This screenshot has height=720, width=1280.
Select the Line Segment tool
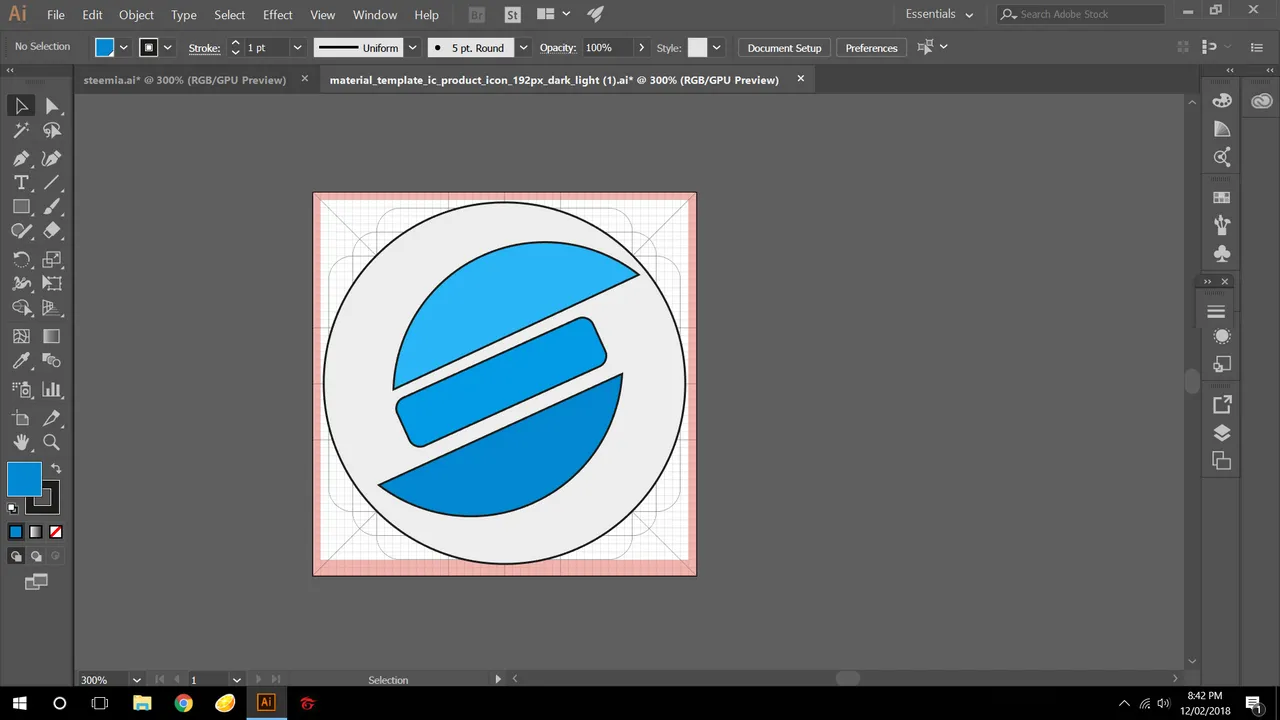click(52, 183)
